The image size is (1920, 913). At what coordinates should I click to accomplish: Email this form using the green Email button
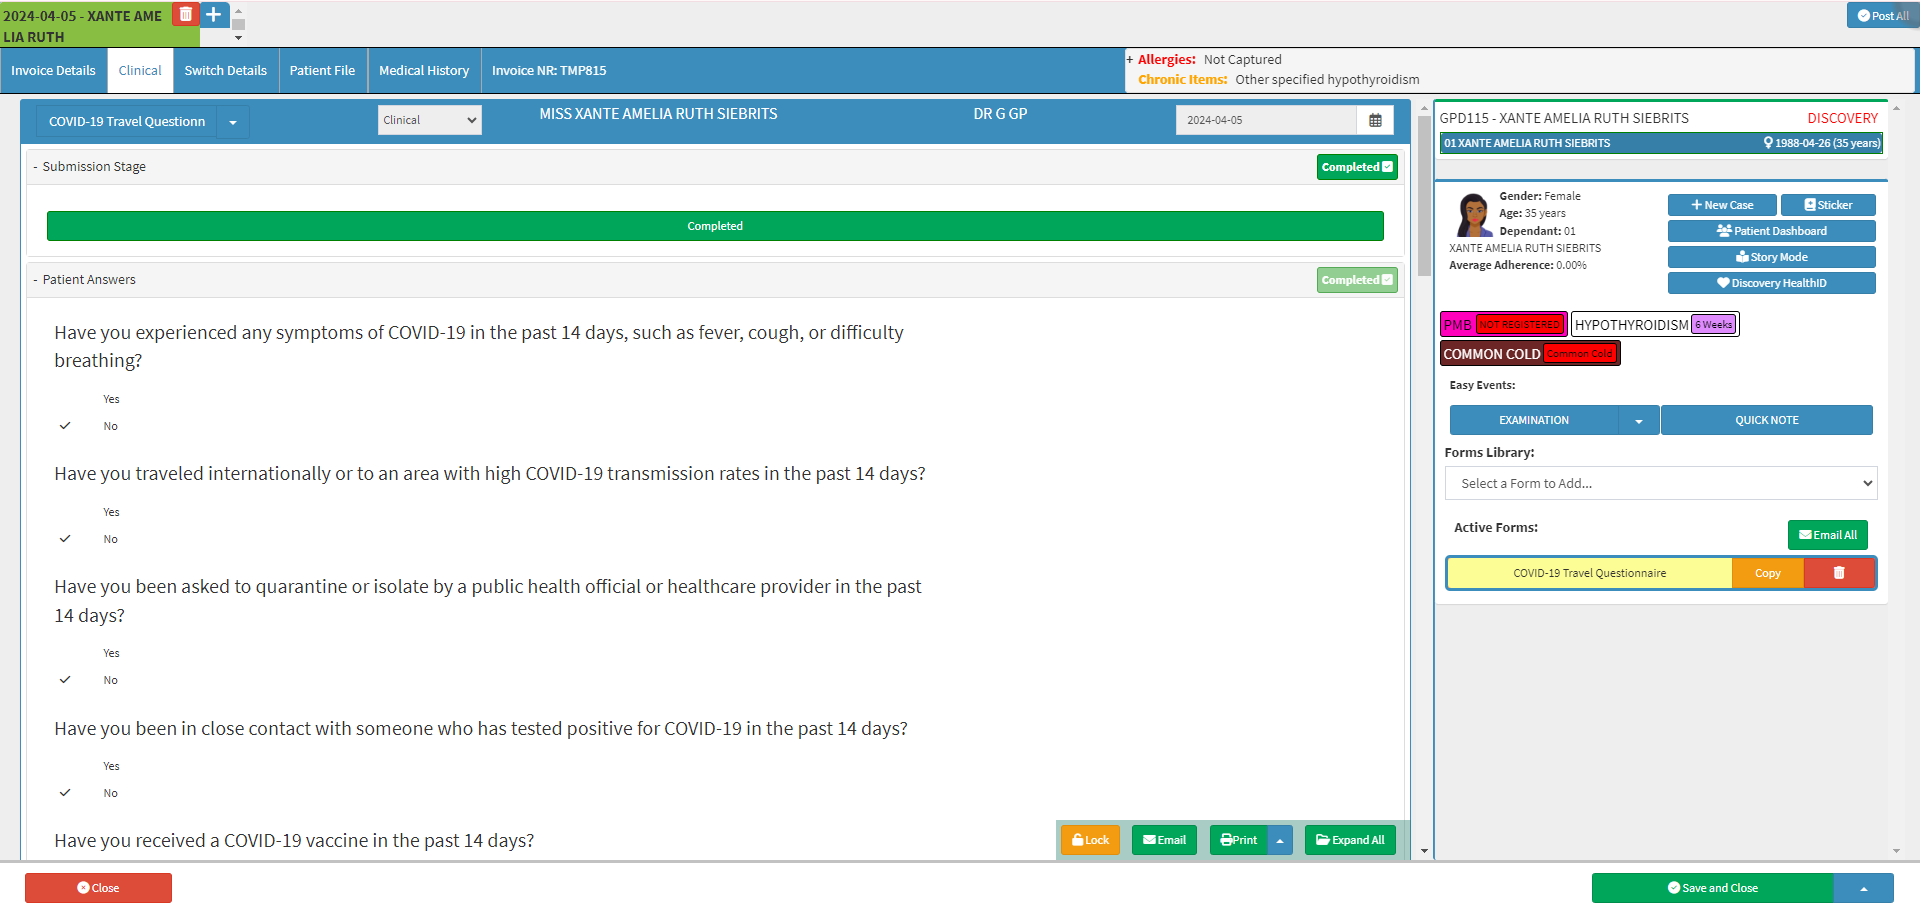coord(1164,840)
